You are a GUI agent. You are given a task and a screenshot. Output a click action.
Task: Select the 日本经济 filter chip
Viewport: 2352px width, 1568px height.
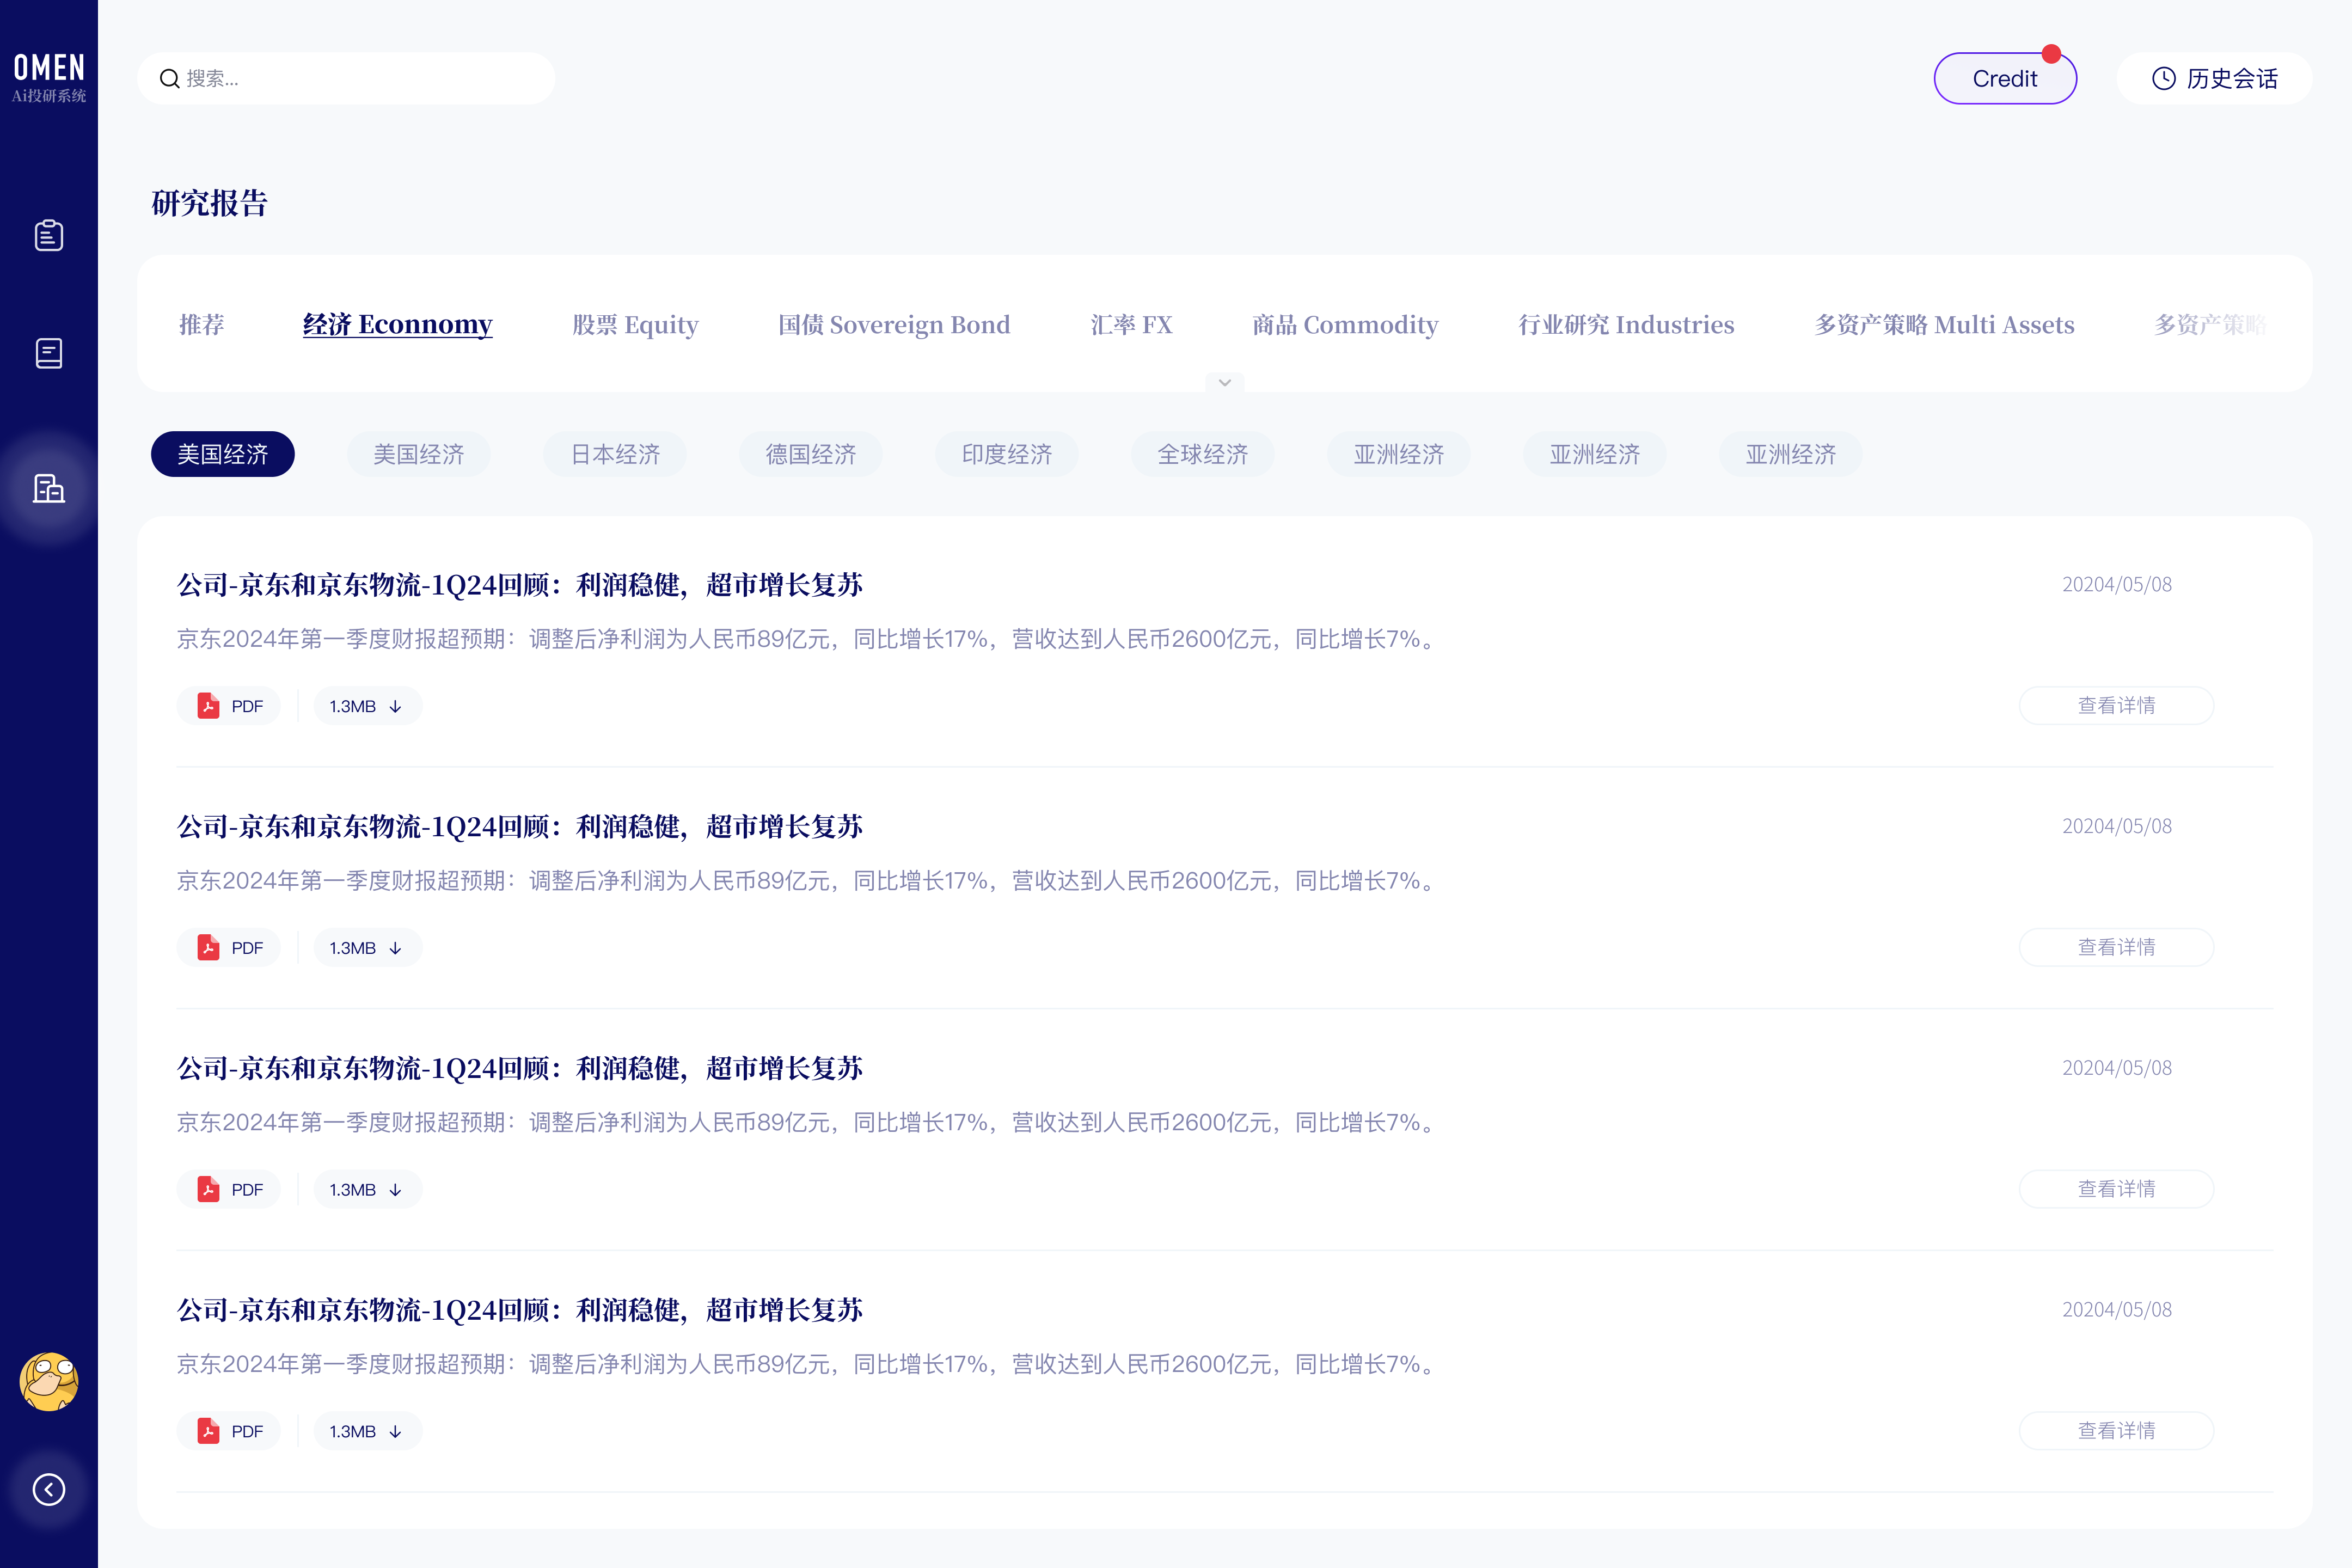615,454
